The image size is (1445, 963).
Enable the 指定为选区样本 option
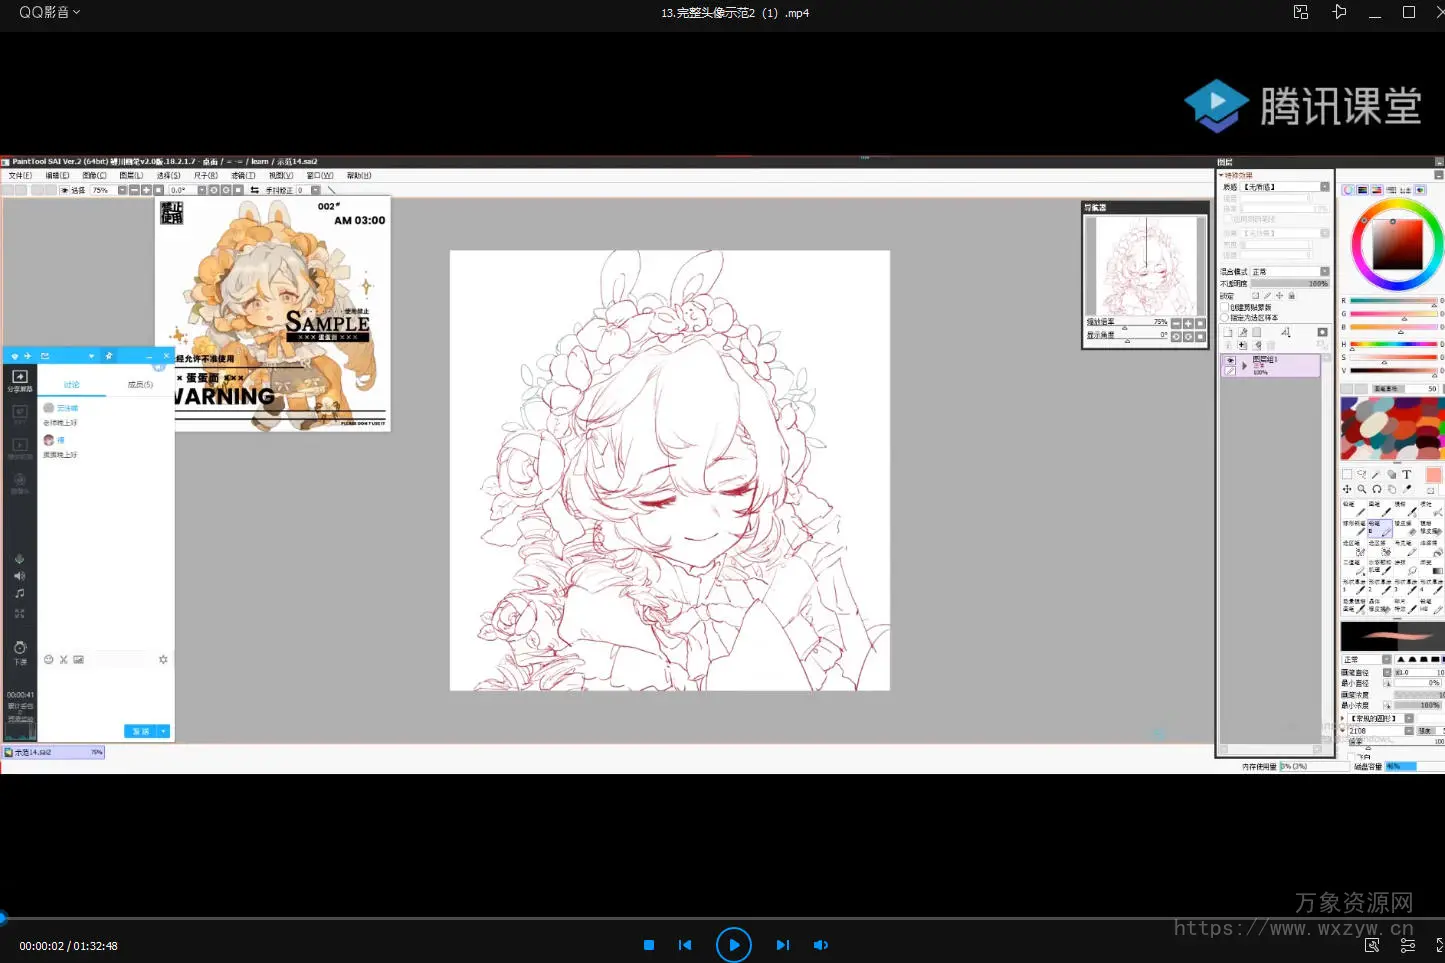tap(1225, 318)
